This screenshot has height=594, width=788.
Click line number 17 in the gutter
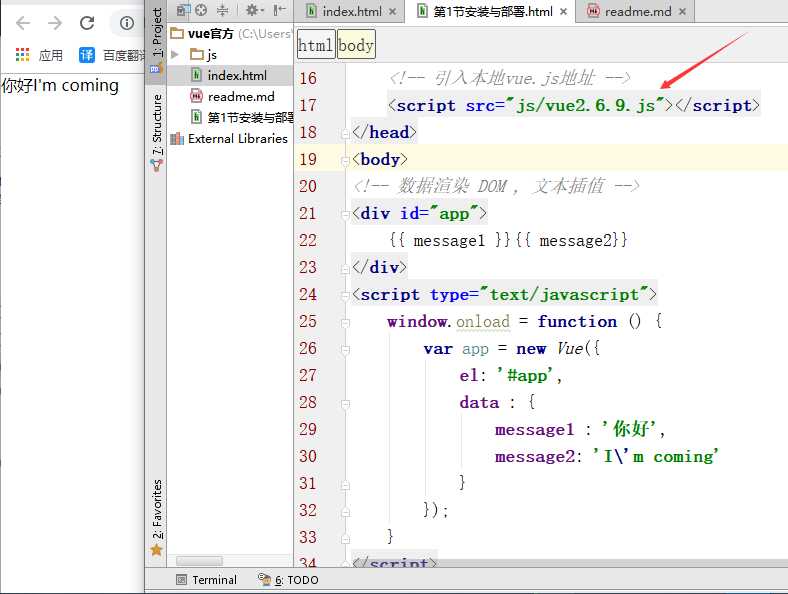(x=308, y=105)
